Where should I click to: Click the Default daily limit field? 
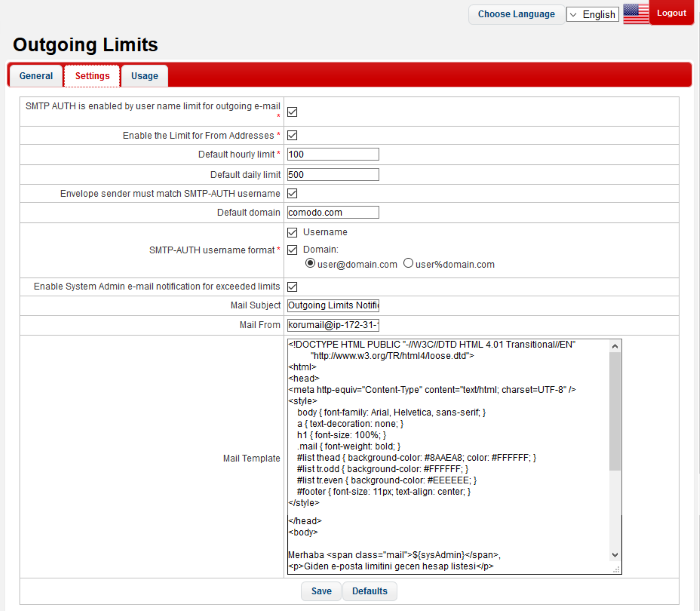coord(333,175)
